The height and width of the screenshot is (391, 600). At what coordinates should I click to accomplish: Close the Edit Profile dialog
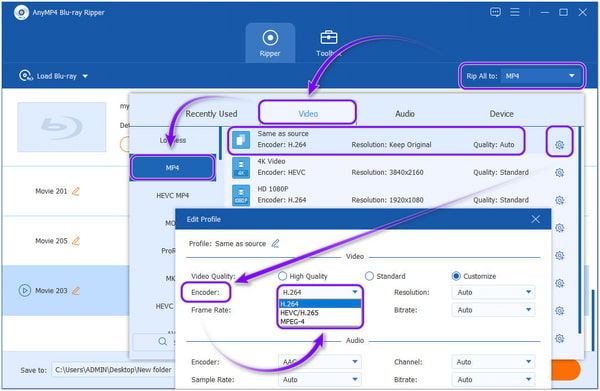tap(535, 219)
